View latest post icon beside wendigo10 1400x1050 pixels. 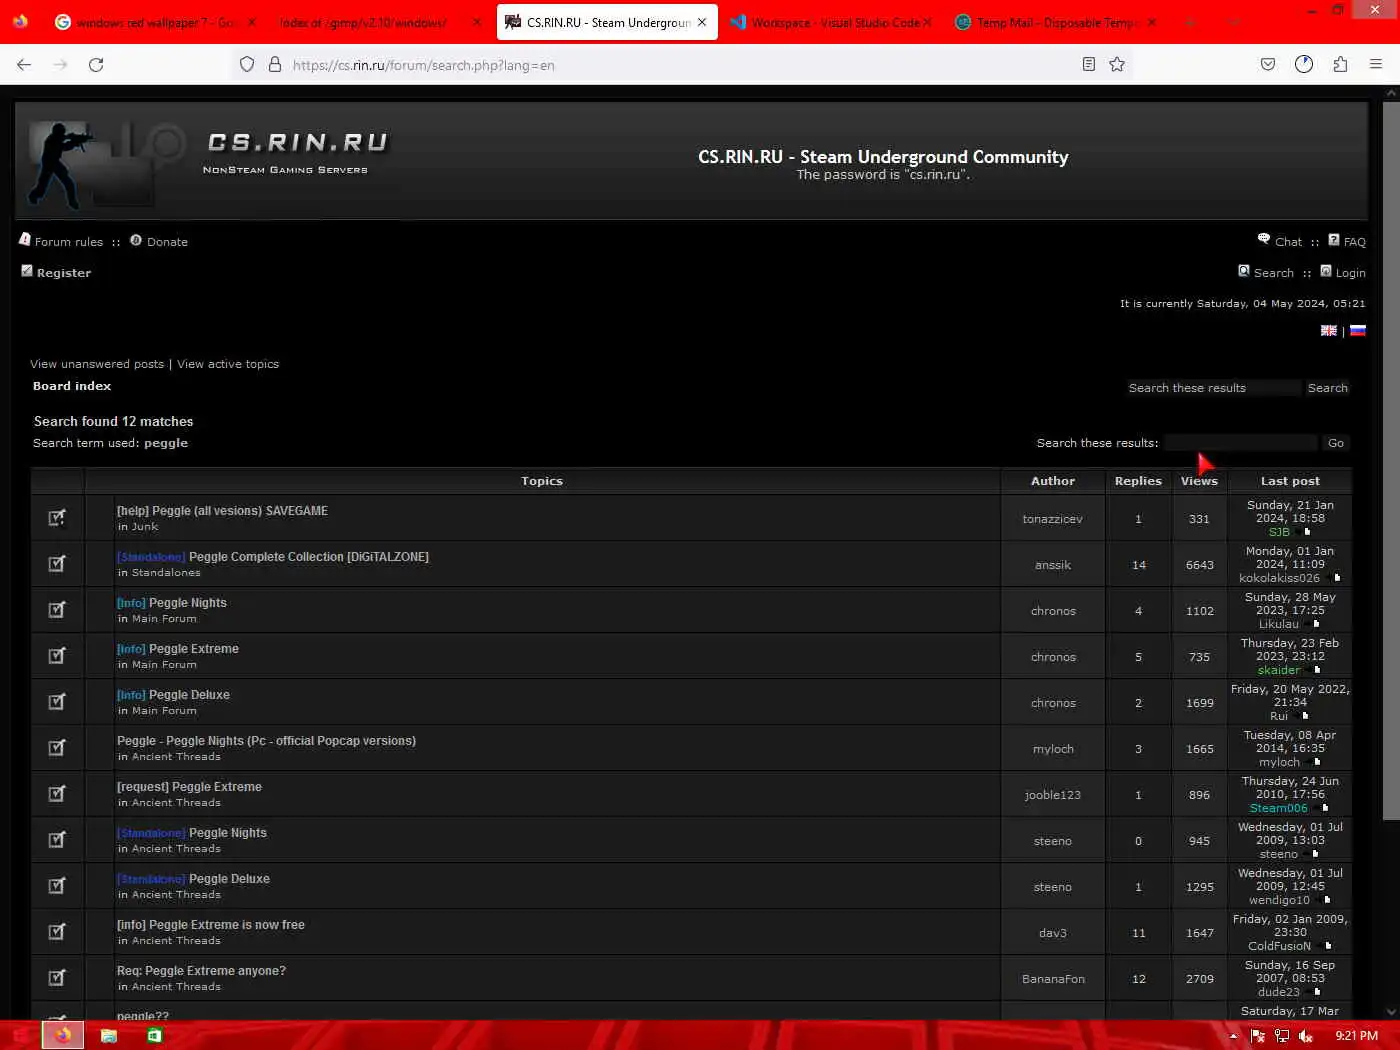(x=1327, y=900)
